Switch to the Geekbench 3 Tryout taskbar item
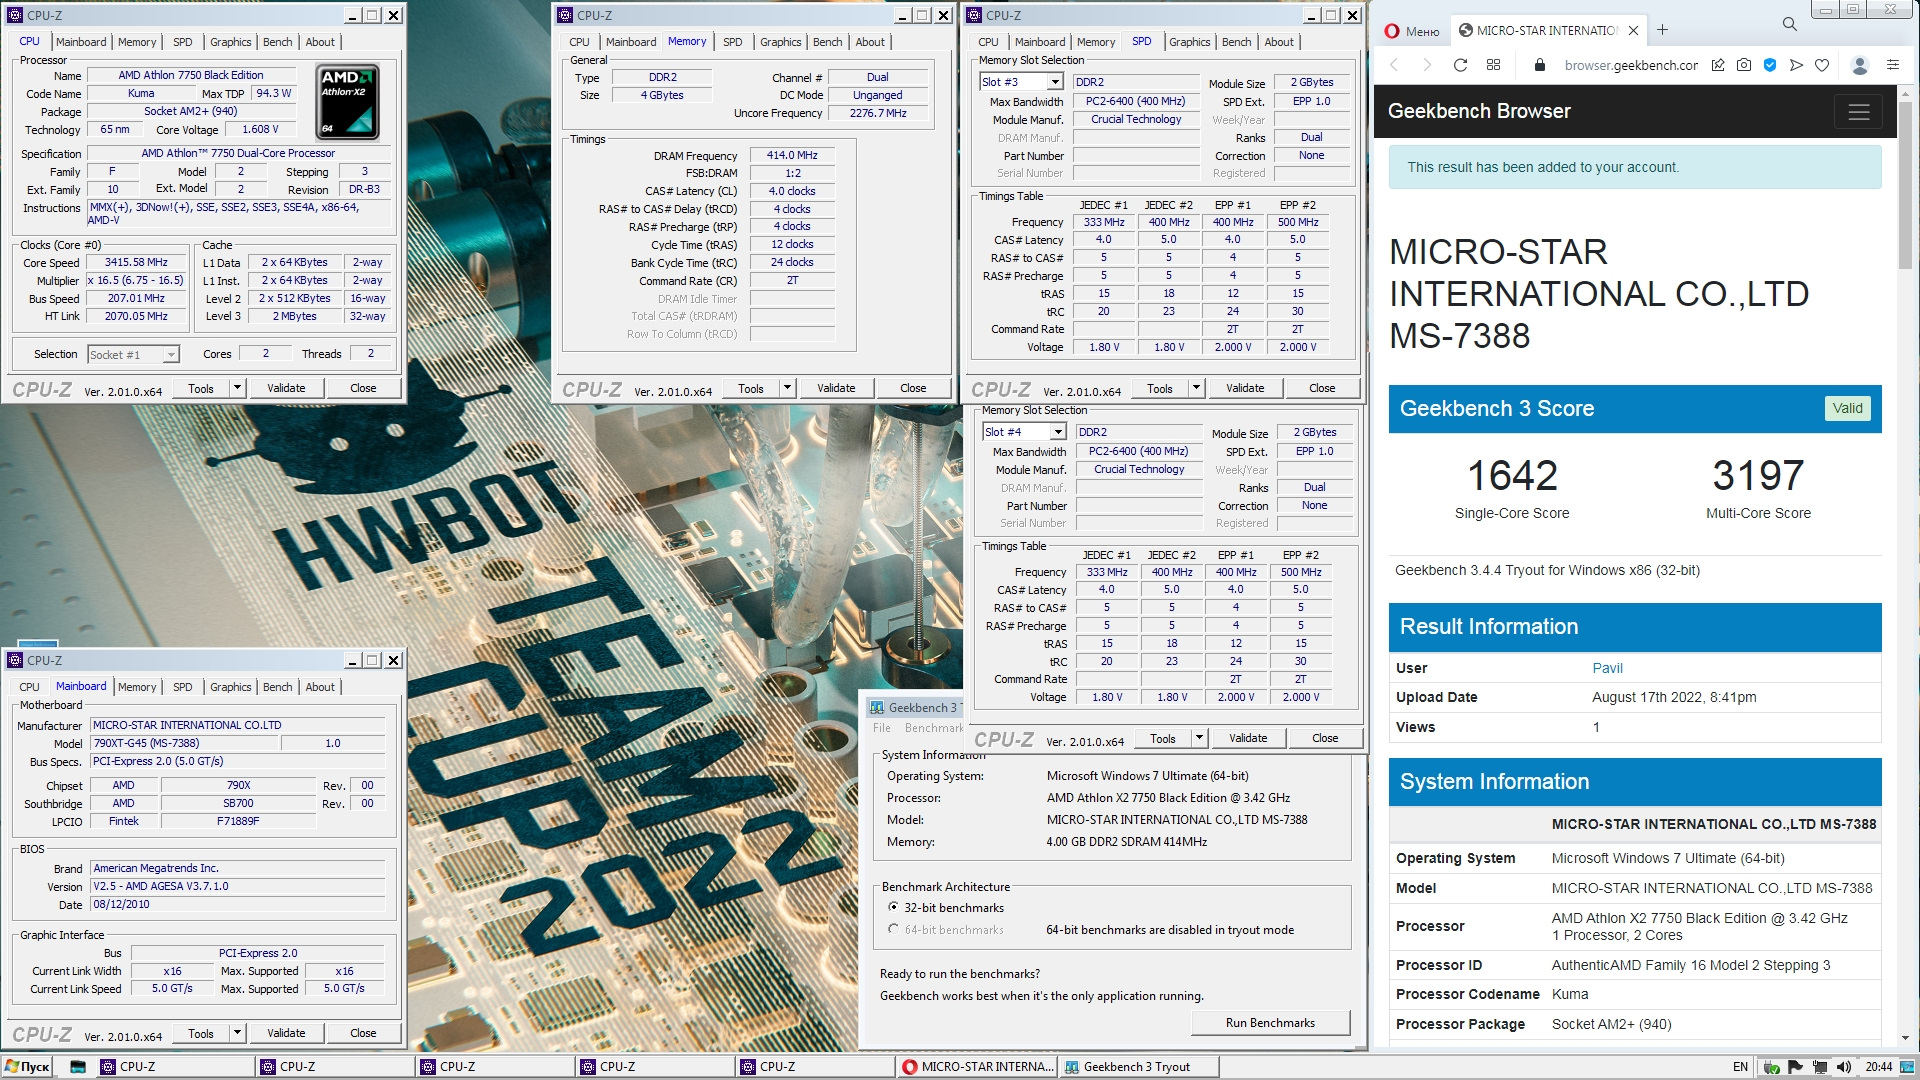Viewport: 1920px width, 1080px height. point(1138,1067)
